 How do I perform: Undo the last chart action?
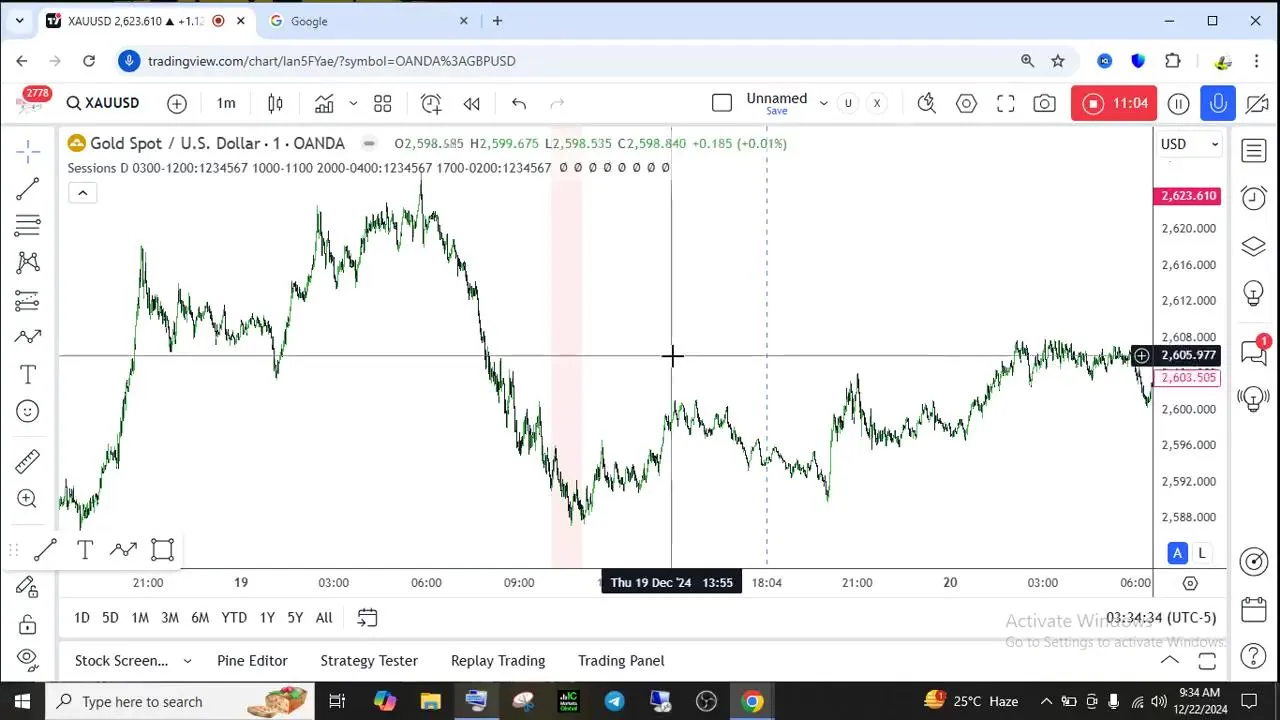click(x=519, y=103)
